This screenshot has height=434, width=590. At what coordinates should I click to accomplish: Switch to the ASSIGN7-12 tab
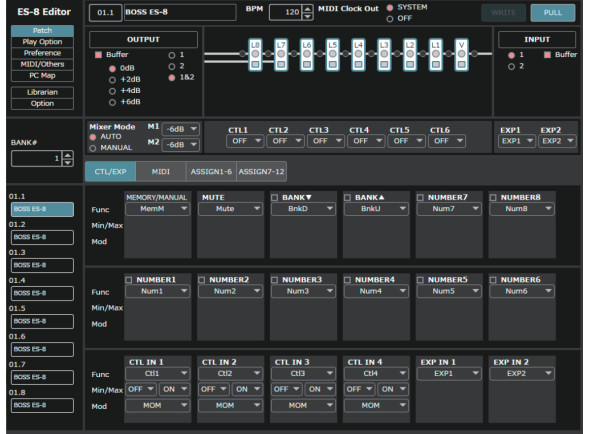tap(262, 172)
